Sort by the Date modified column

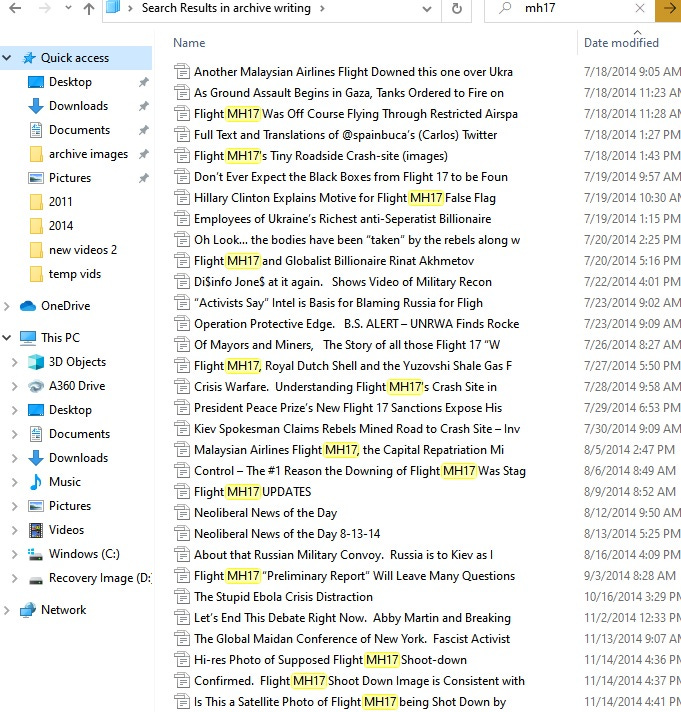[621, 43]
